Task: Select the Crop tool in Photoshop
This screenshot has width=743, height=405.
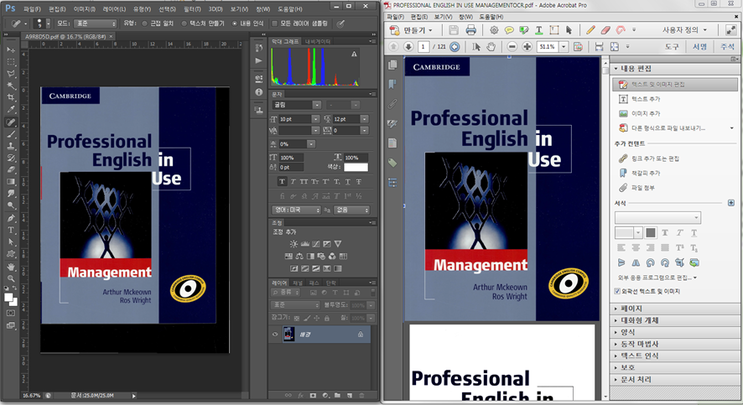Action: [x=10, y=98]
